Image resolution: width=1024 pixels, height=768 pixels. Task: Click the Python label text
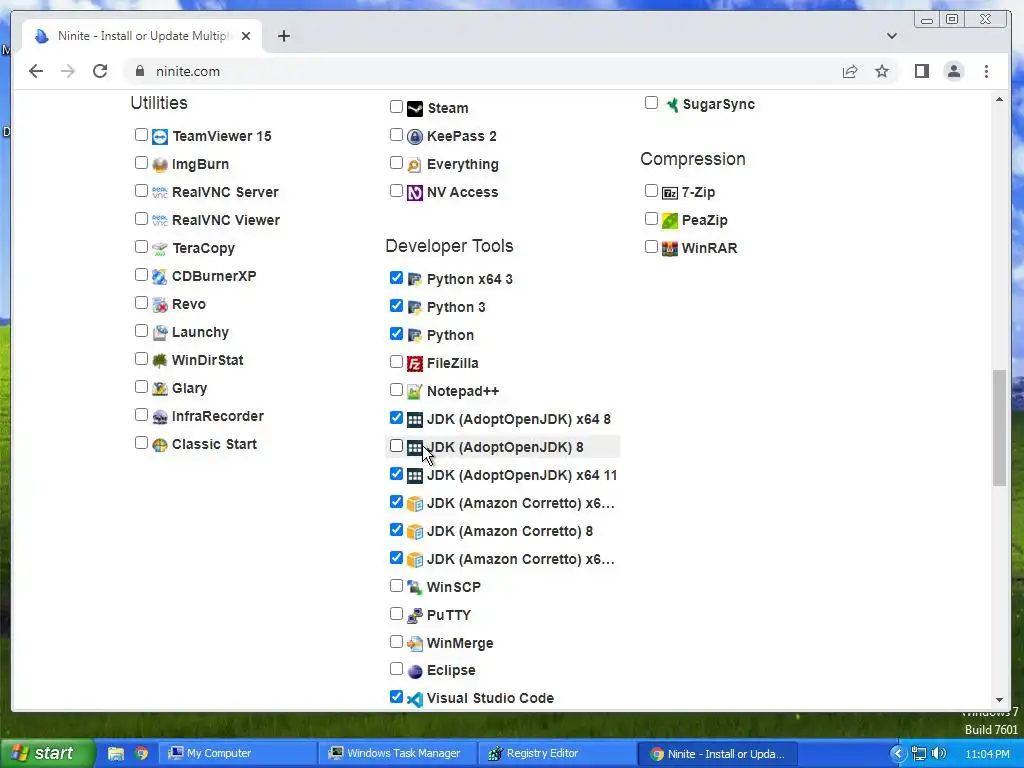(x=450, y=336)
